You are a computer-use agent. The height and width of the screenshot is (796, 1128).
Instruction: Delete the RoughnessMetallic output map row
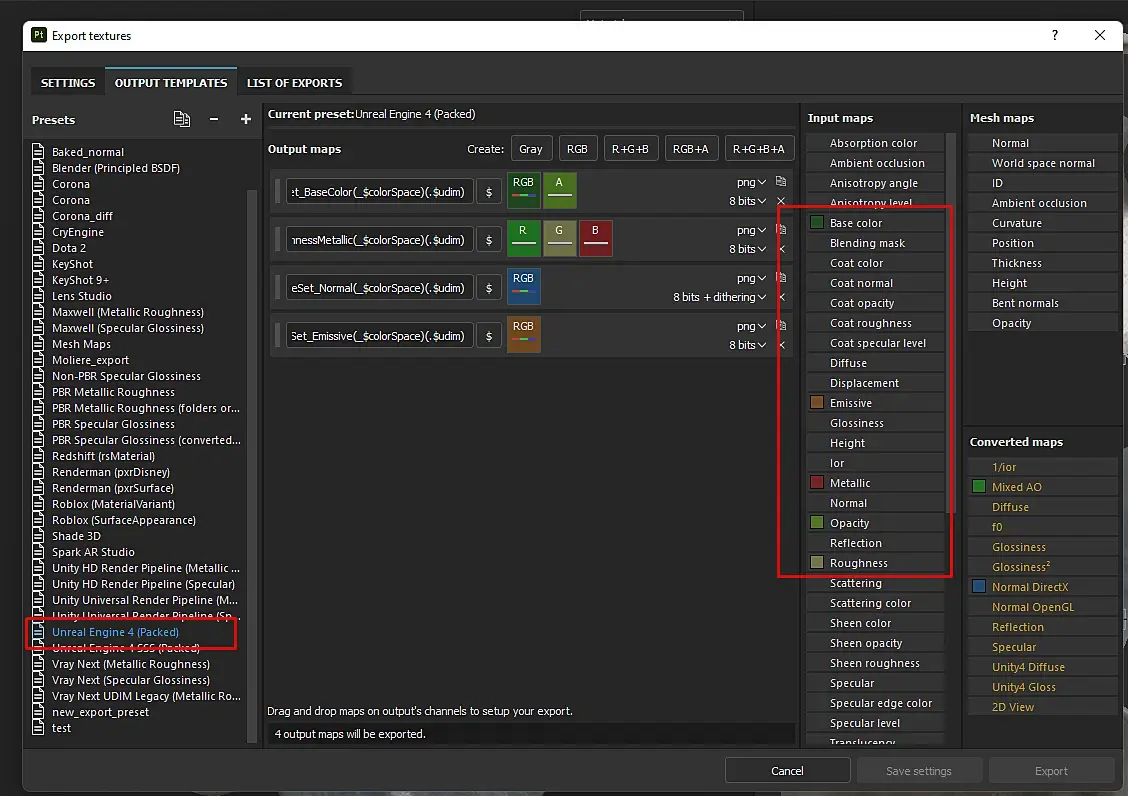pos(781,249)
